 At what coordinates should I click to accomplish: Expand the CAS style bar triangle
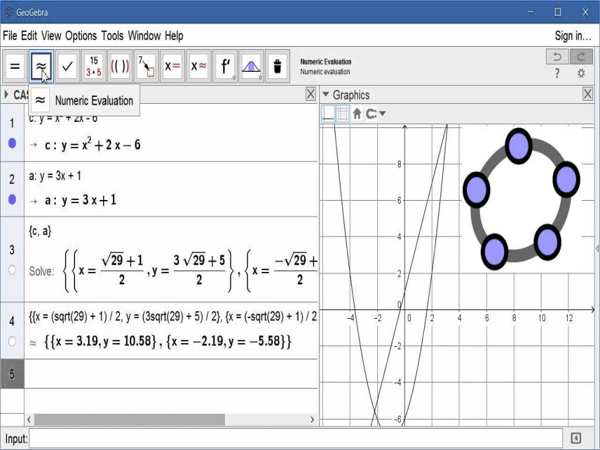(6, 94)
